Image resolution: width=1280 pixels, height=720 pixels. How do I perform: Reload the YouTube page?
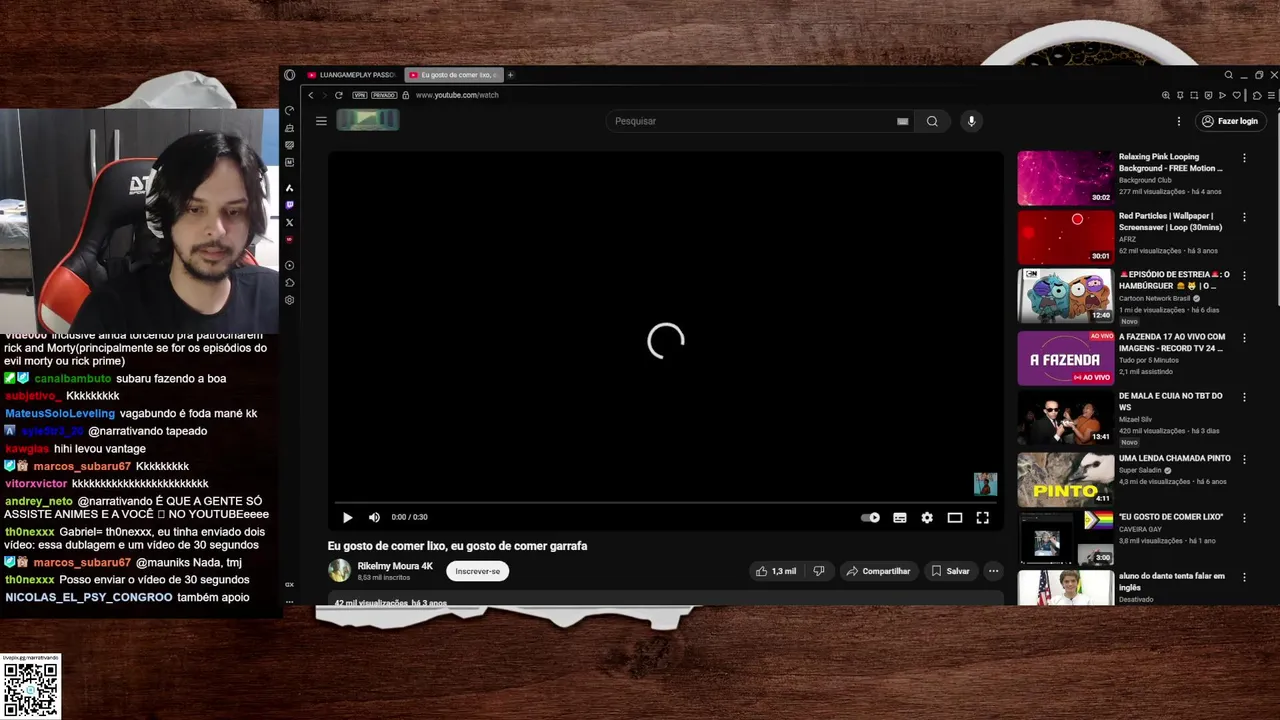pos(339,95)
